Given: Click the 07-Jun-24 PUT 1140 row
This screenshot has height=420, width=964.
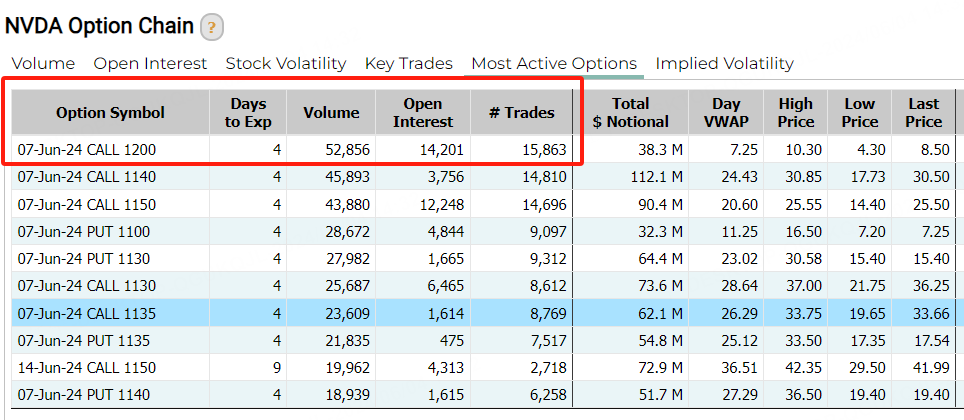Looking at the screenshot, I should pos(483,394).
